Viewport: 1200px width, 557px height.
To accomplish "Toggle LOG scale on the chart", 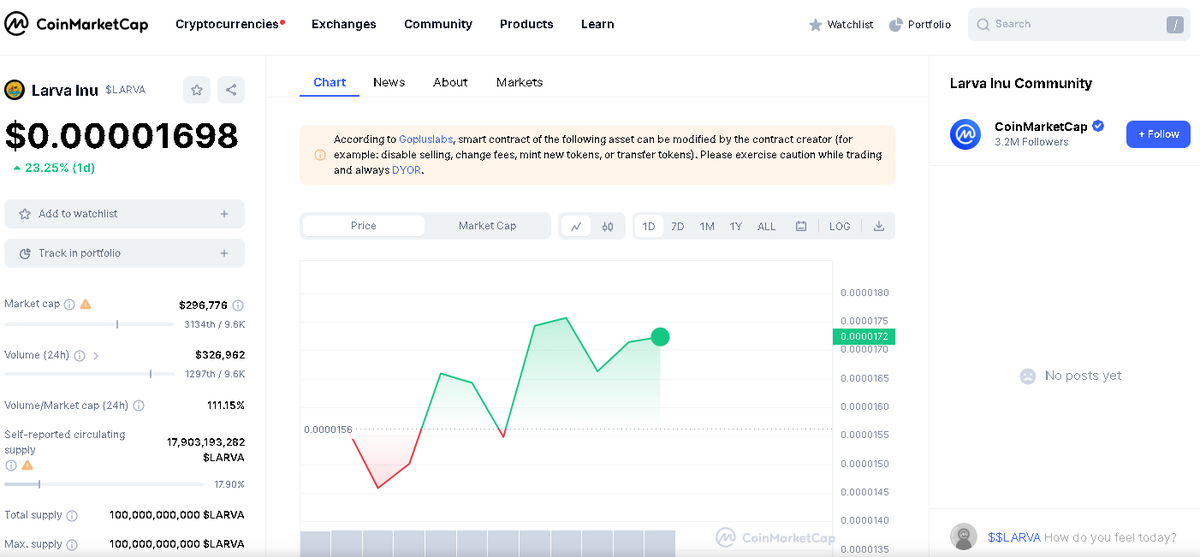I will pyautogui.click(x=840, y=226).
